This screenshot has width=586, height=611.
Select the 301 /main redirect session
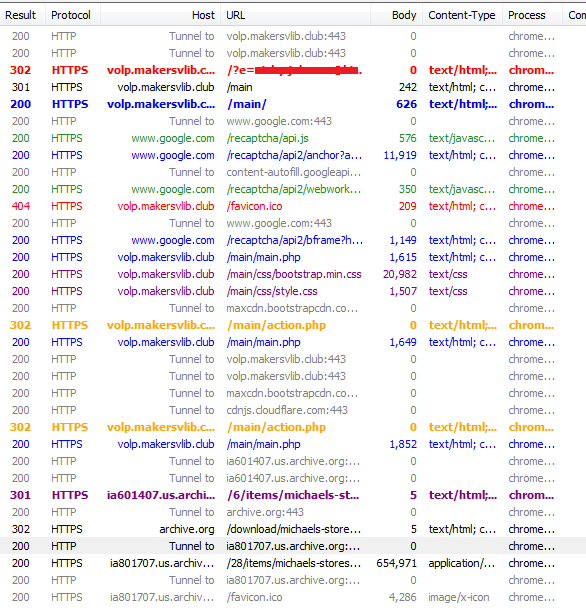[x=293, y=87]
